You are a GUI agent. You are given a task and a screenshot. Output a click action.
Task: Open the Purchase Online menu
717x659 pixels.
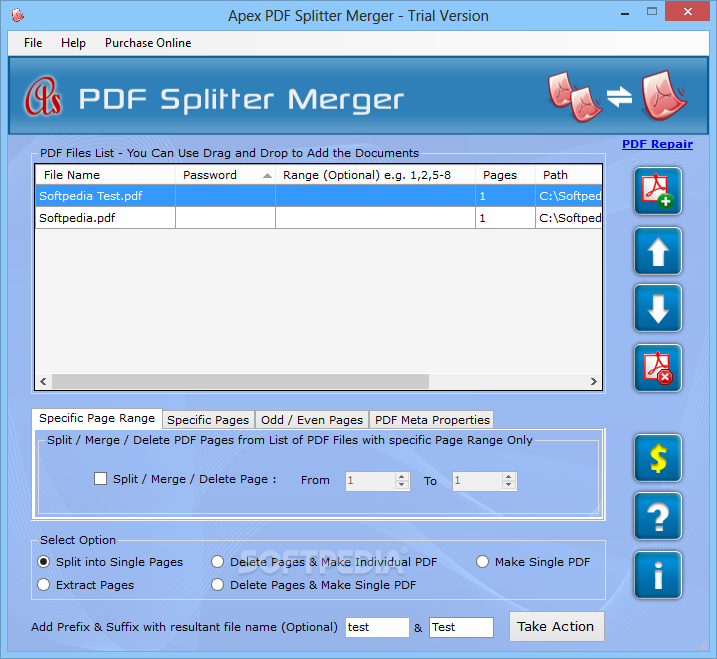click(x=148, y=43)
